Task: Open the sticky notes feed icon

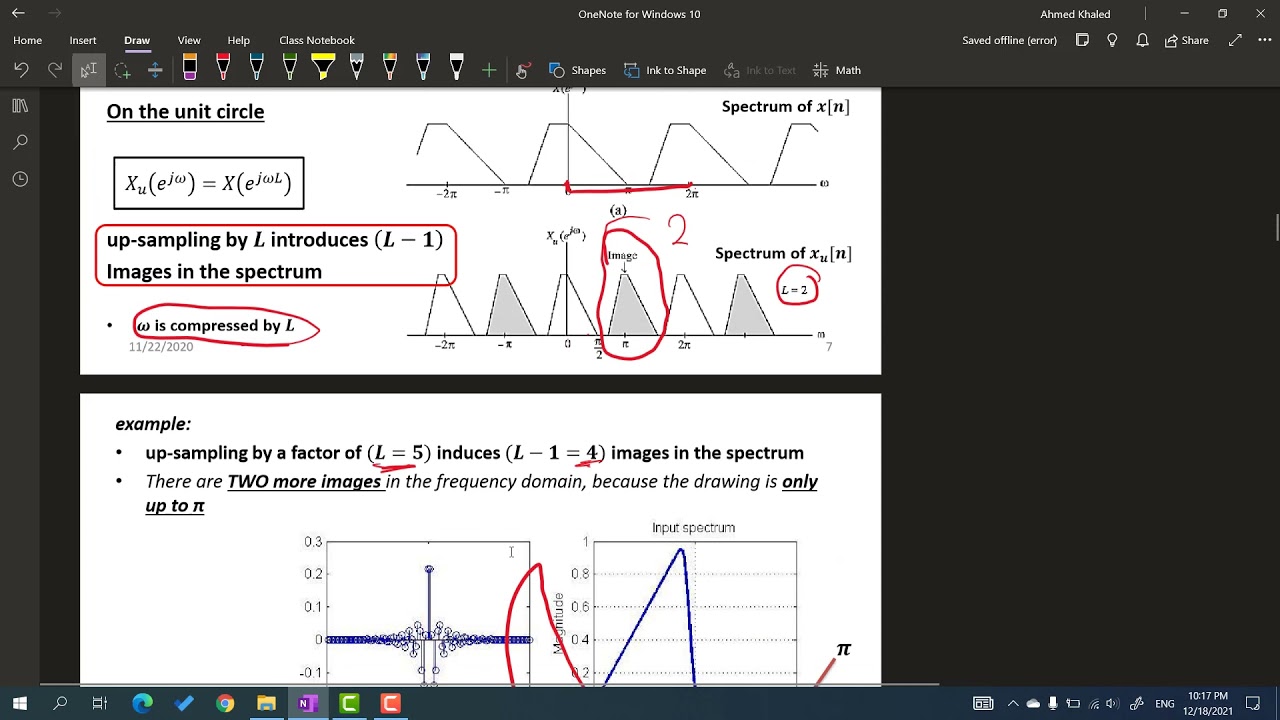Action: click(1082, 40)
